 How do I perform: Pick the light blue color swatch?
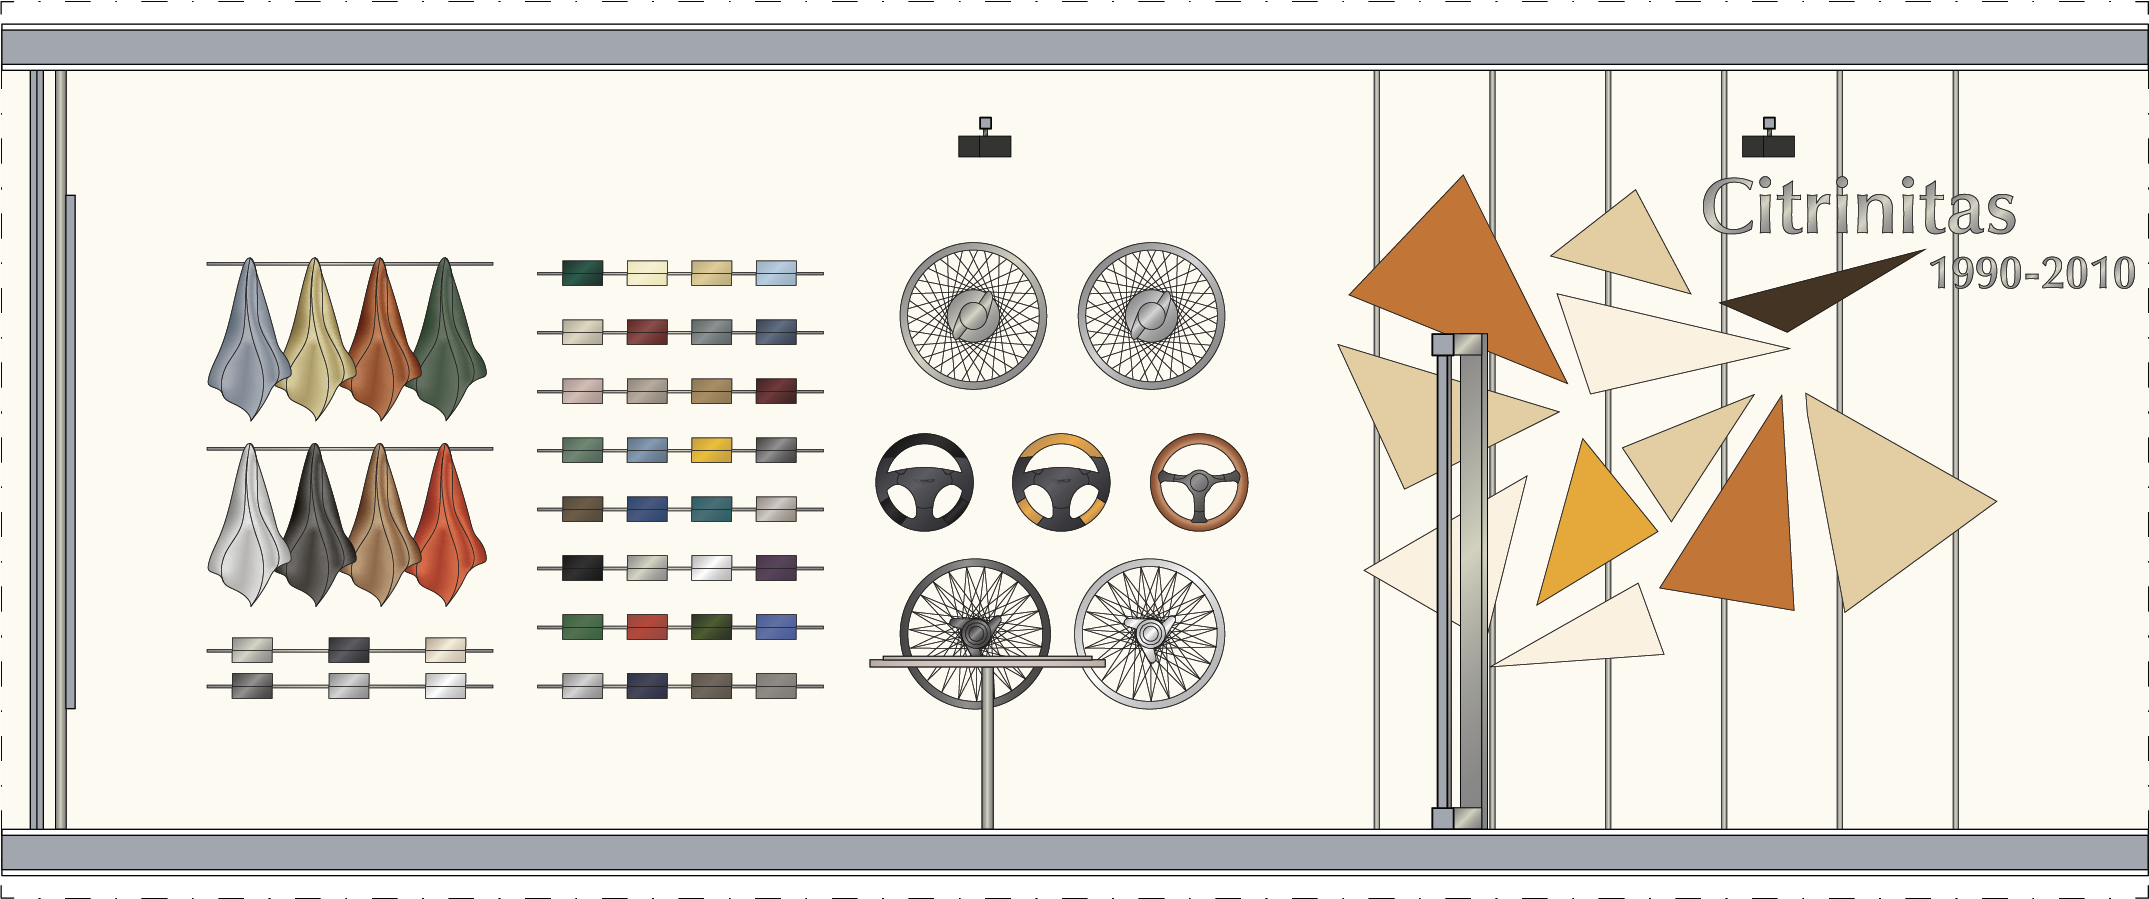[776, 273]
